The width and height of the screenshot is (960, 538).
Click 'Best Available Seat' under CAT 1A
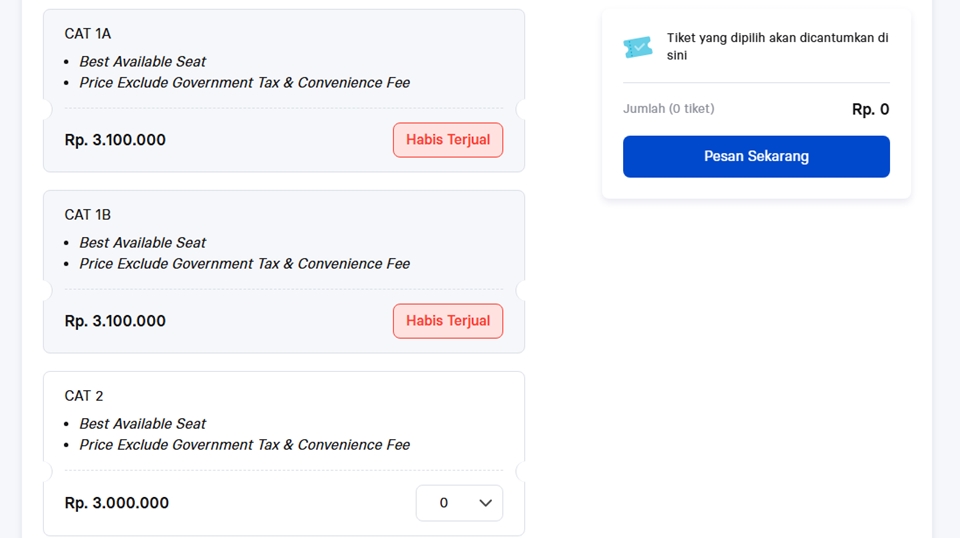143,62
